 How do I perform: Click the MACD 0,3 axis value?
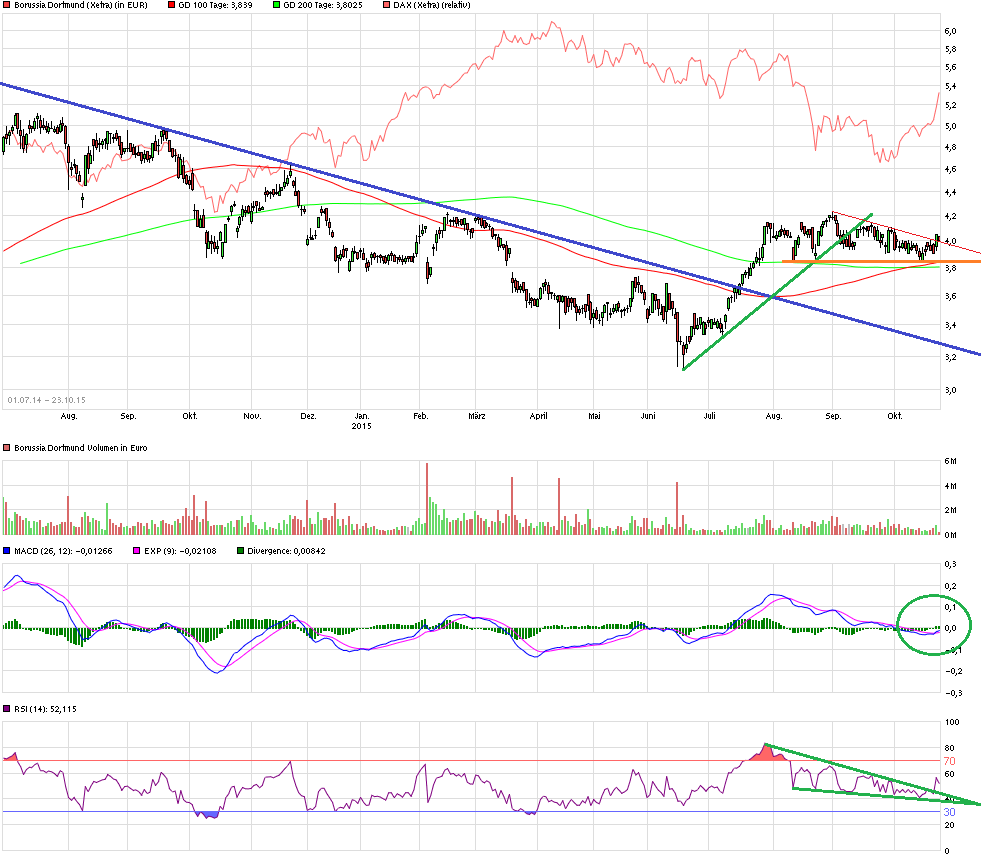(950, 564)
